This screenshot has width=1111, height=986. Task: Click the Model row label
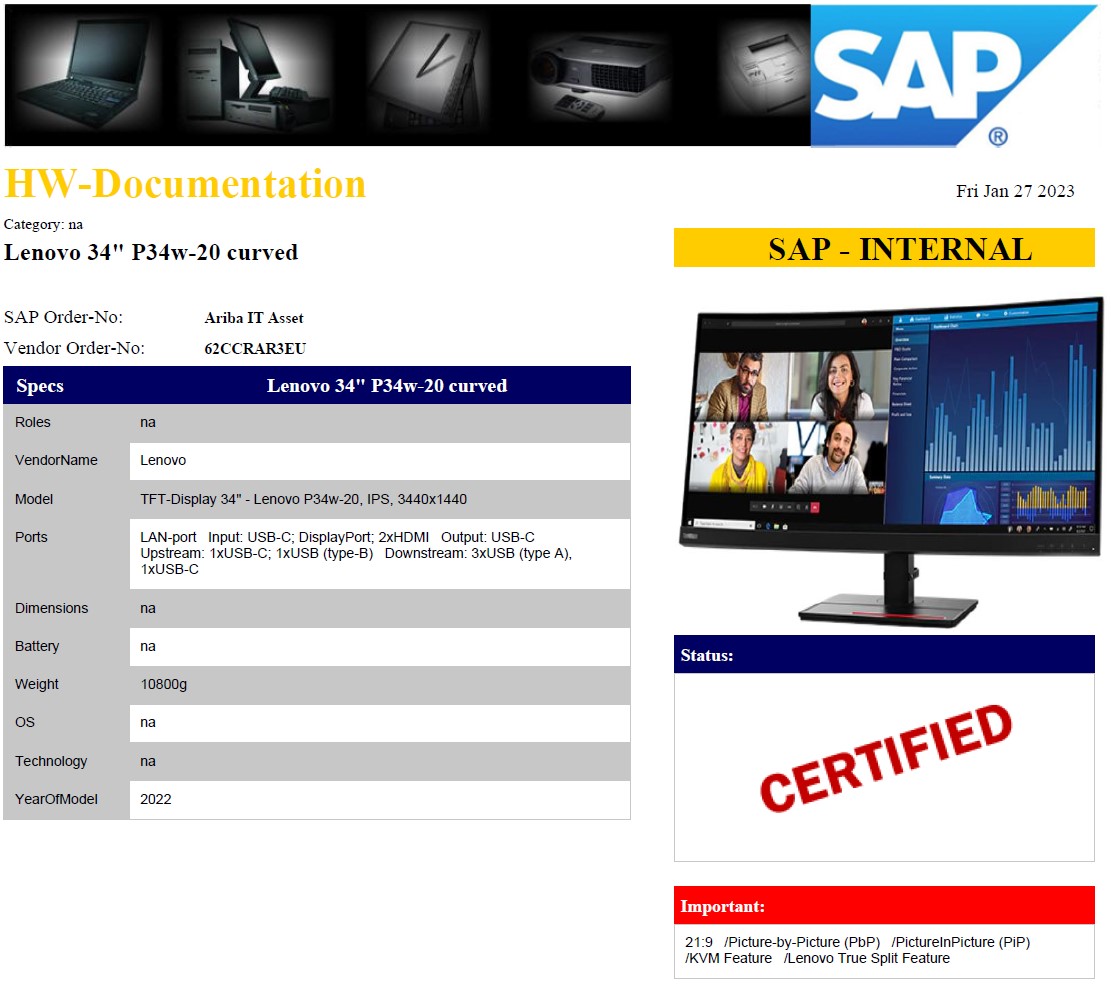coord(34,499)
